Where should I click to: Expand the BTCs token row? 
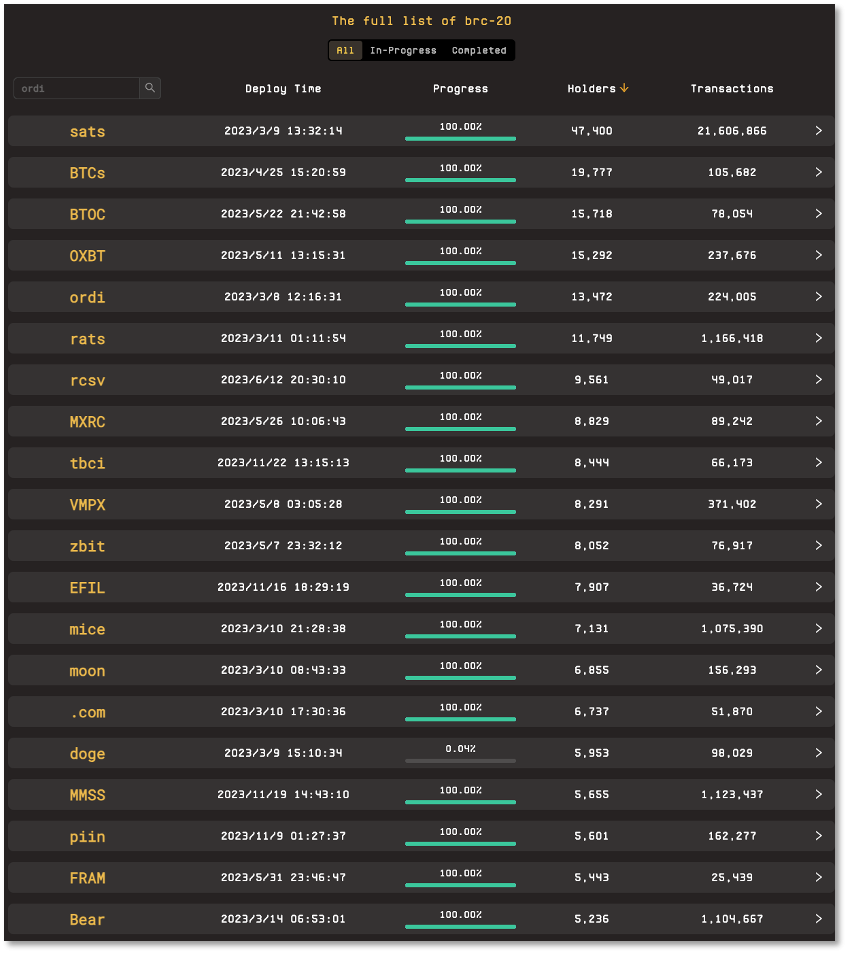click(421, 172)
